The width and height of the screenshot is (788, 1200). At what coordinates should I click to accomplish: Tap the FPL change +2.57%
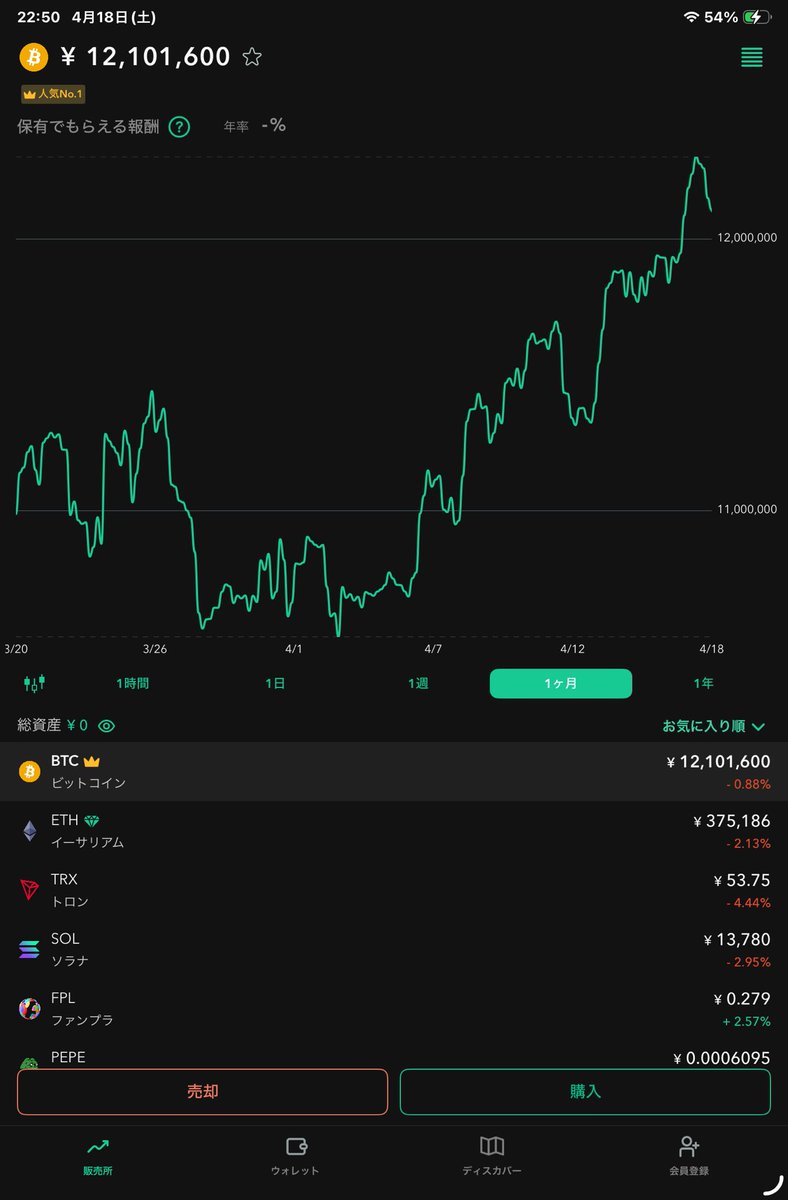[x=748, y=1021]
